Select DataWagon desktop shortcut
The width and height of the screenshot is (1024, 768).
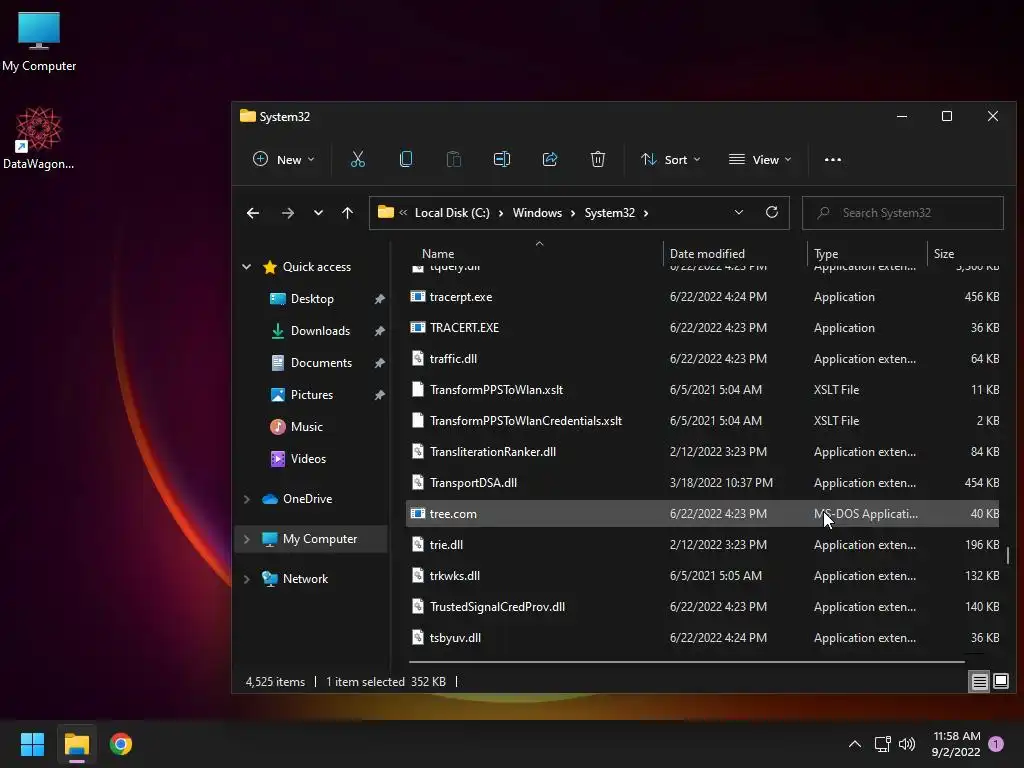click(x=39, y=138)
